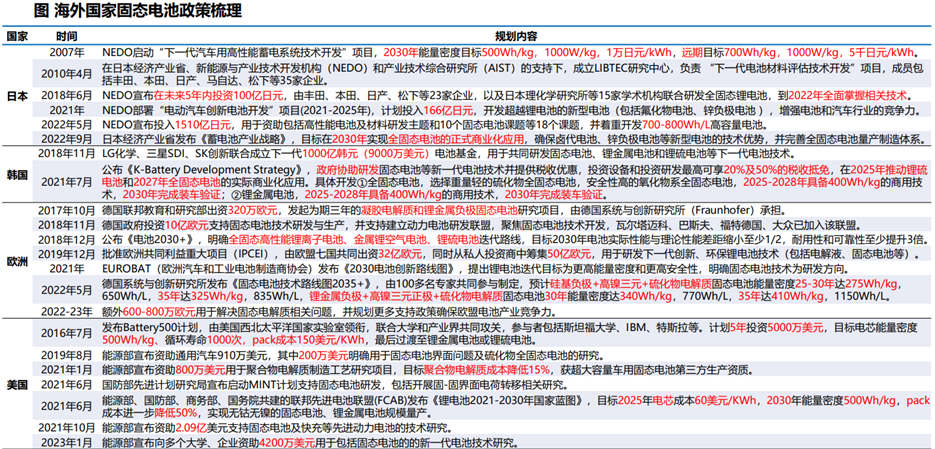Click red text '2.09亿'

190,428
